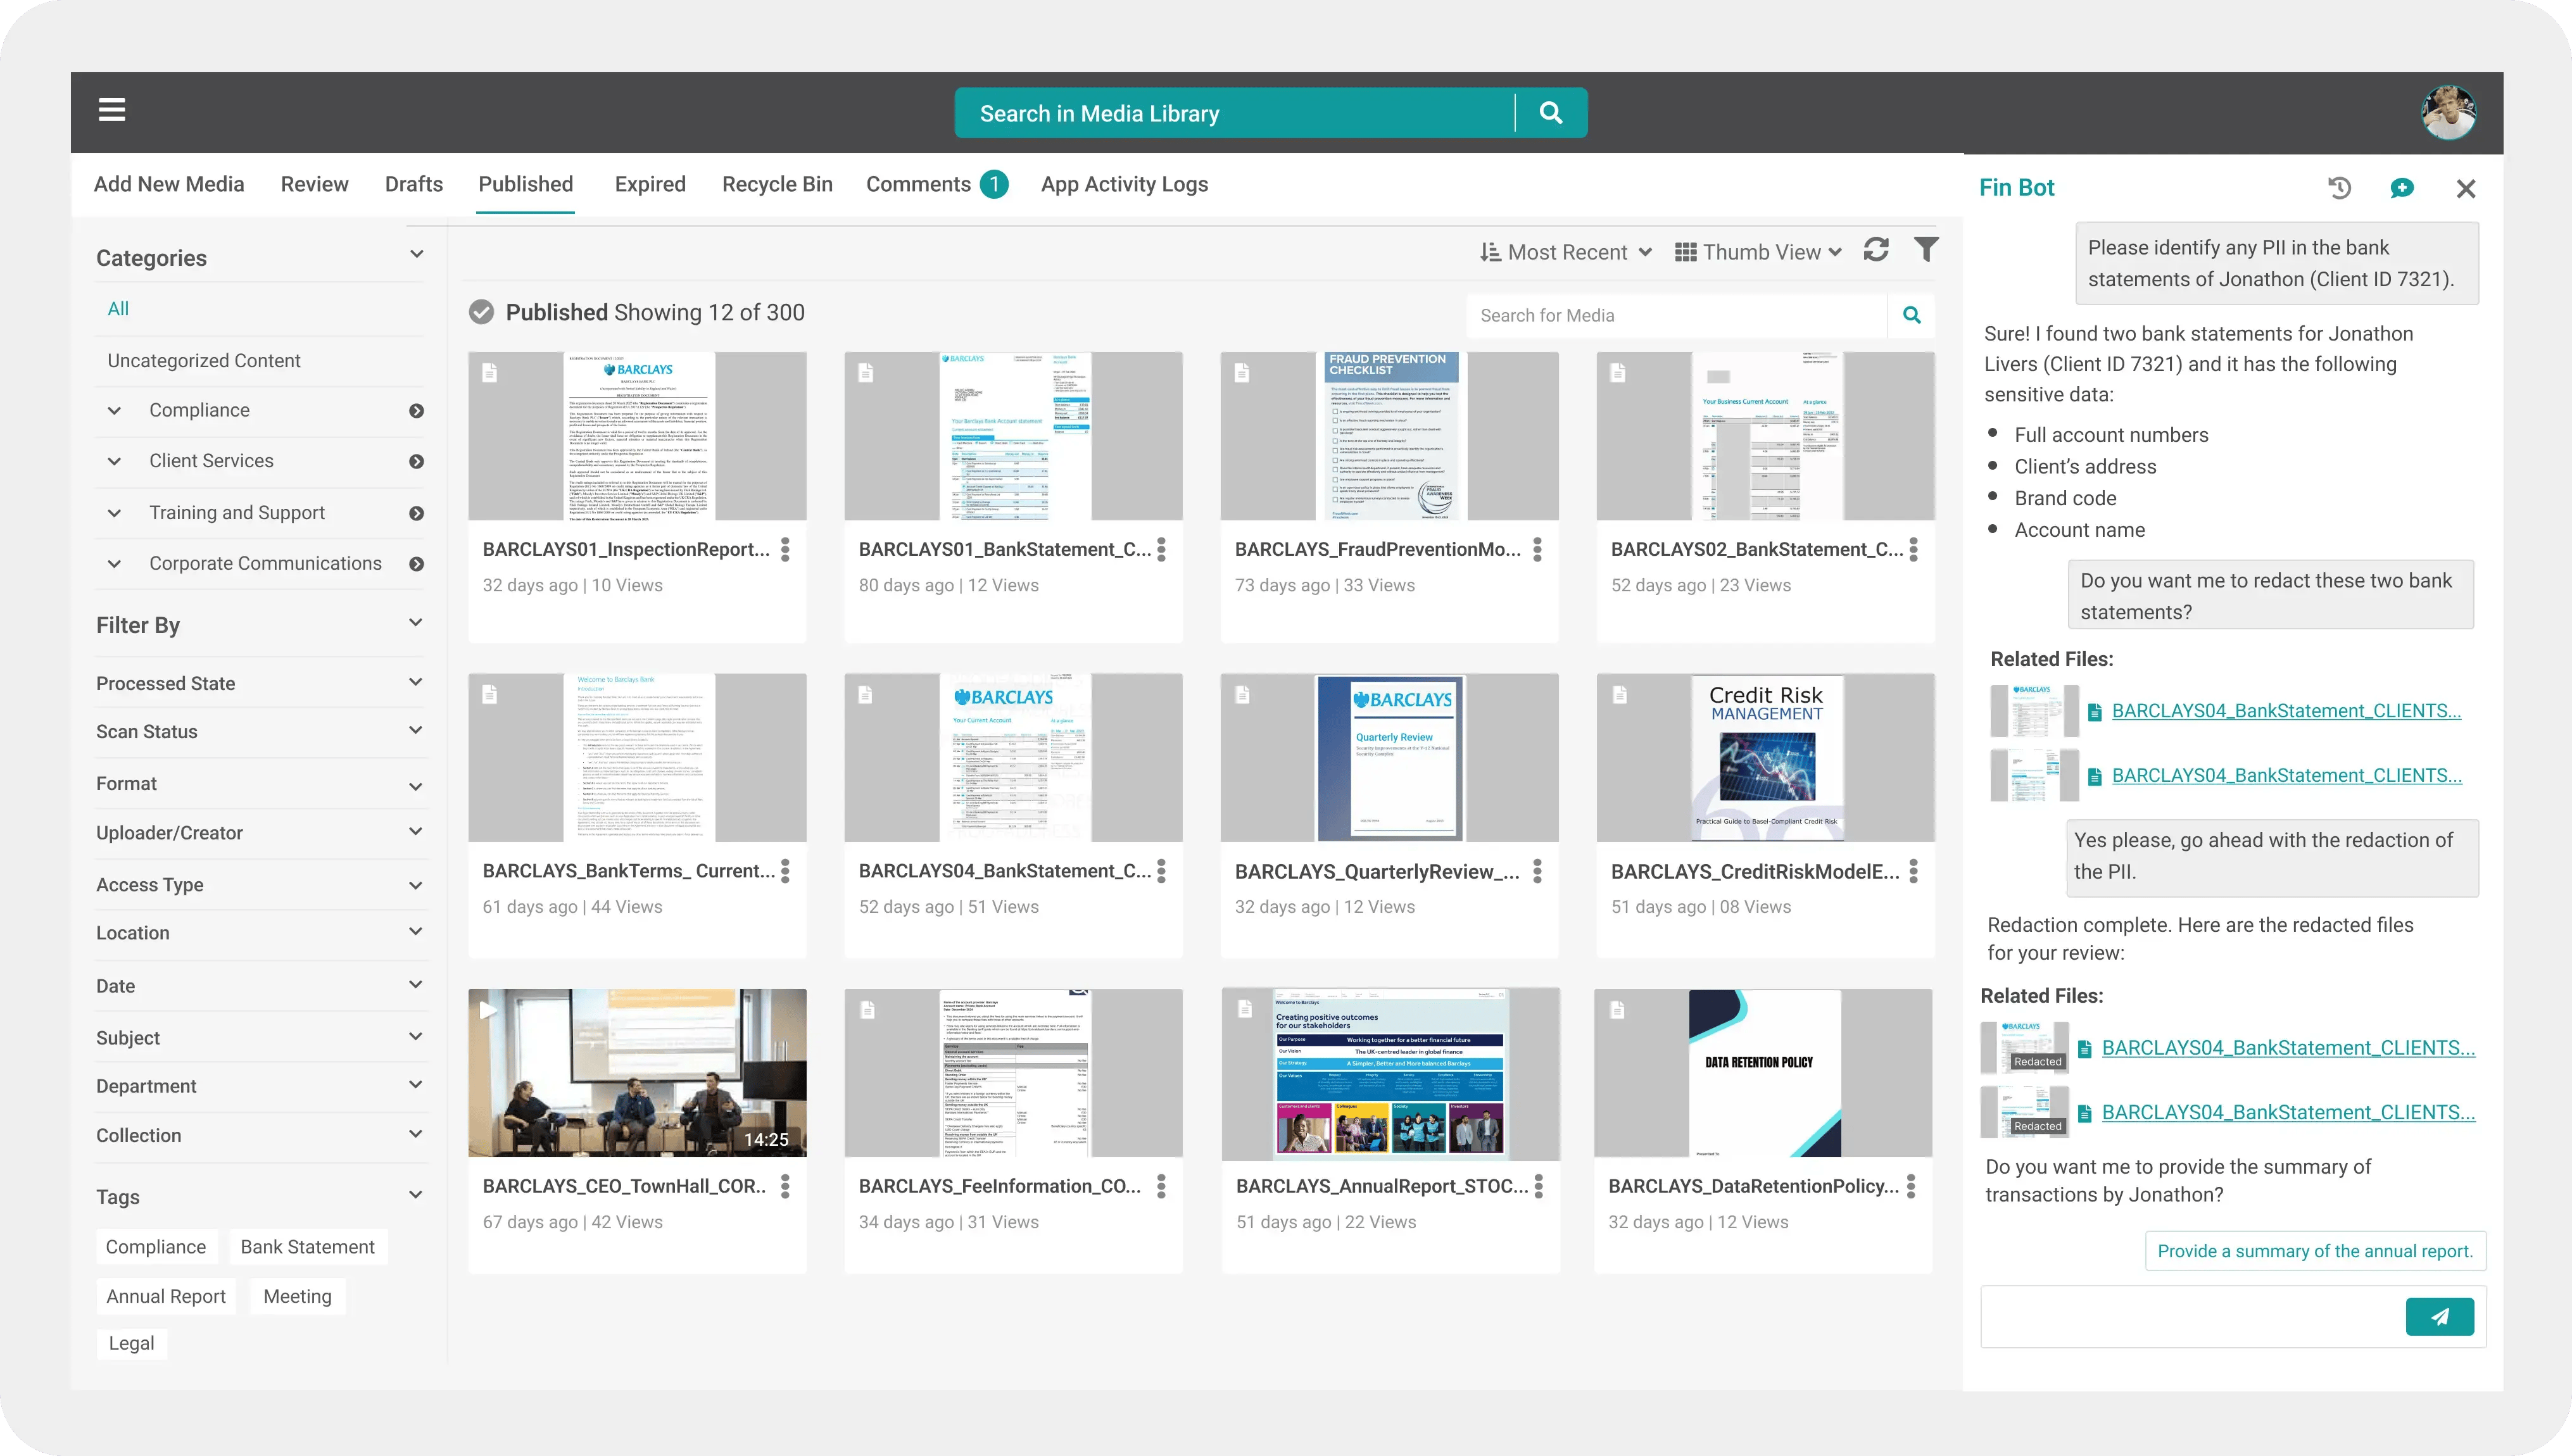Select Uncategorized Content category
2572x1456 pixels.
click(x=204, y=361)
